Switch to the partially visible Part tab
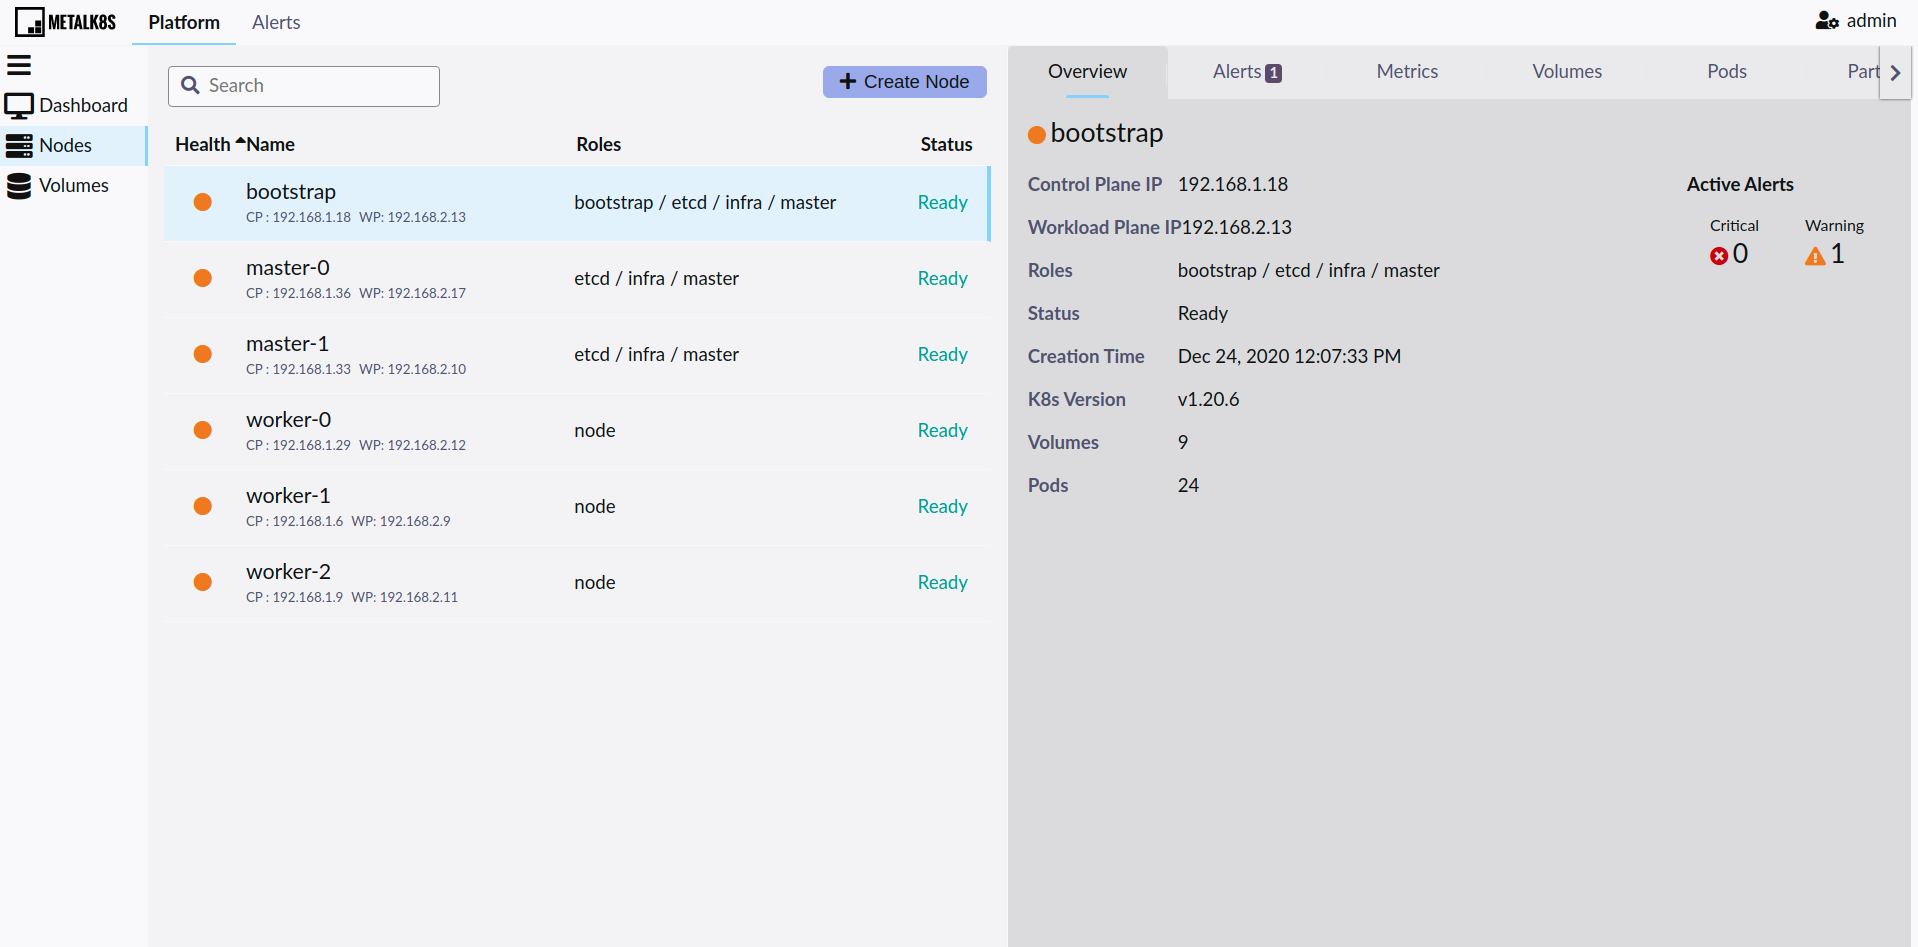Screen dimensions: 1918x947 coord(1862,72)
